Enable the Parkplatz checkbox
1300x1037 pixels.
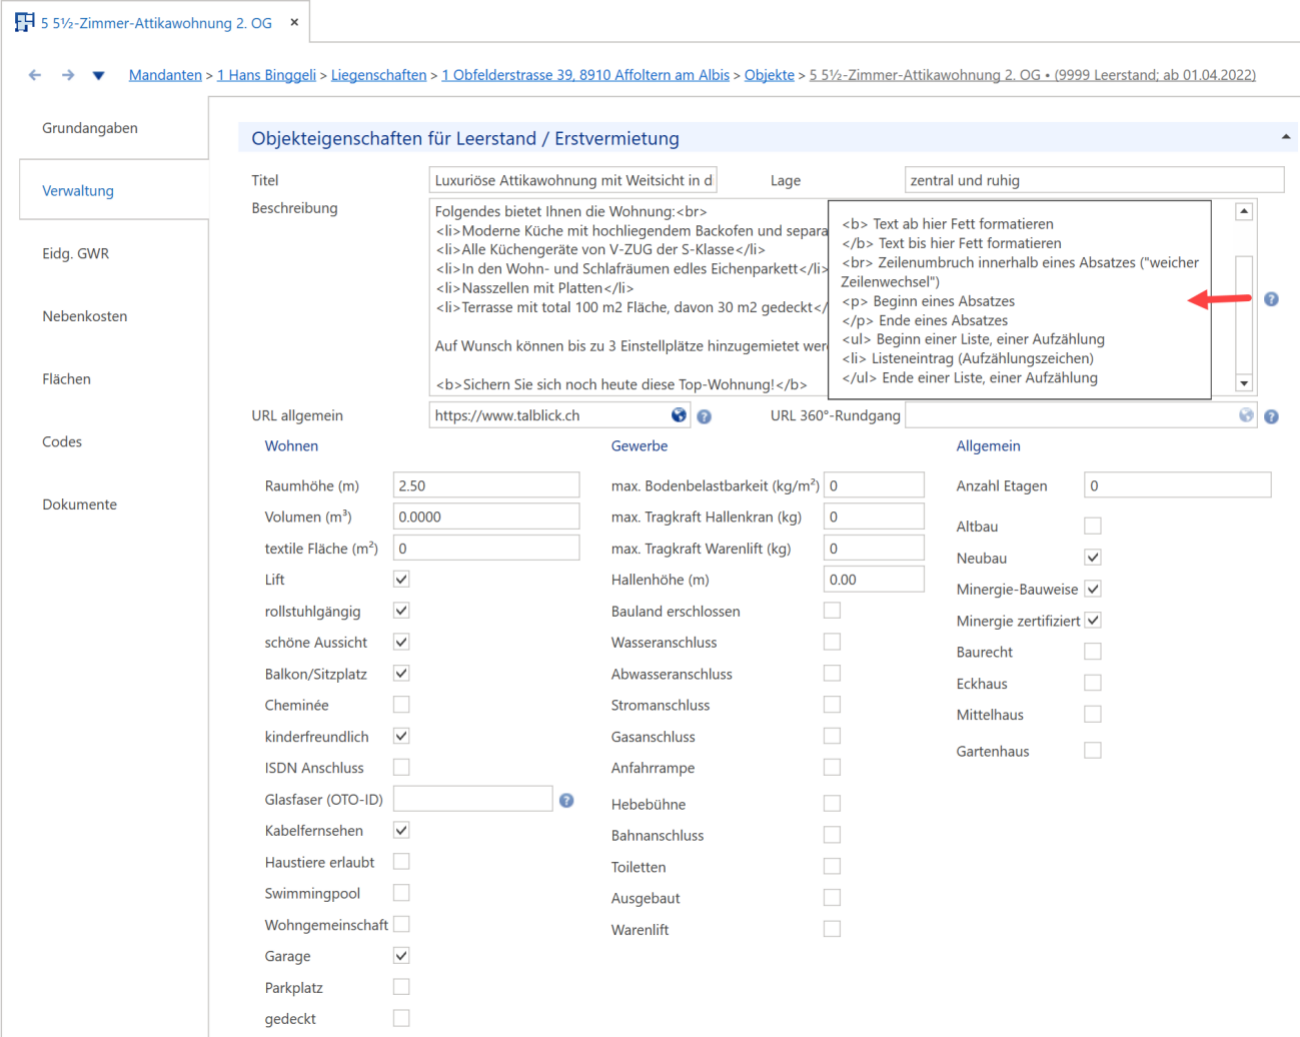[401, 986]
